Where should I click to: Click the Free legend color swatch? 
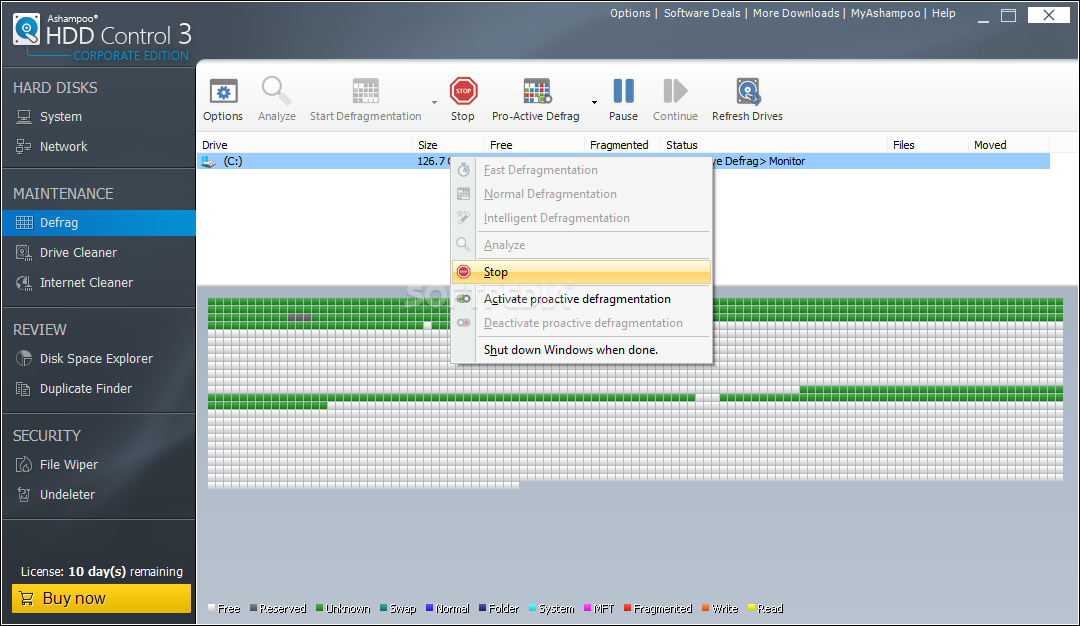pyautogui.click(x=211, y=608)
